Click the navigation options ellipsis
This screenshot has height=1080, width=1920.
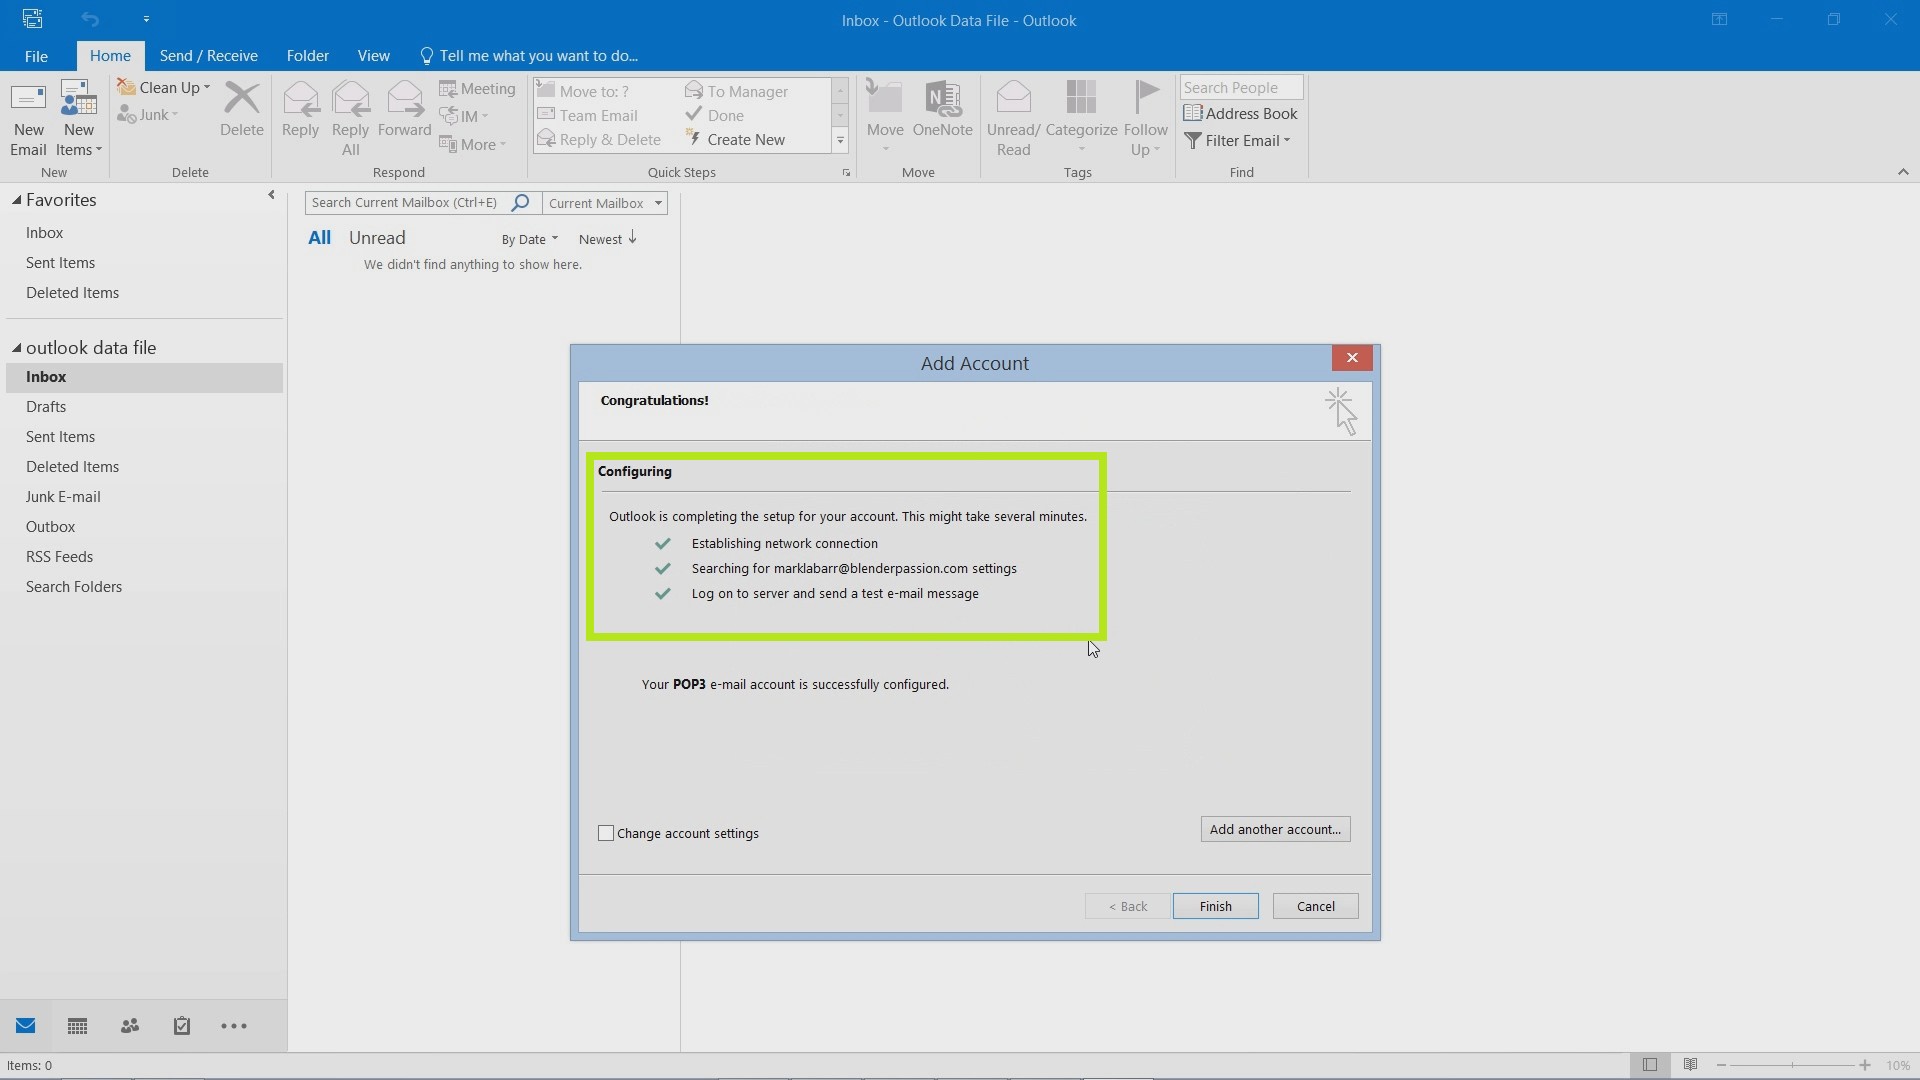[234, 1026]
